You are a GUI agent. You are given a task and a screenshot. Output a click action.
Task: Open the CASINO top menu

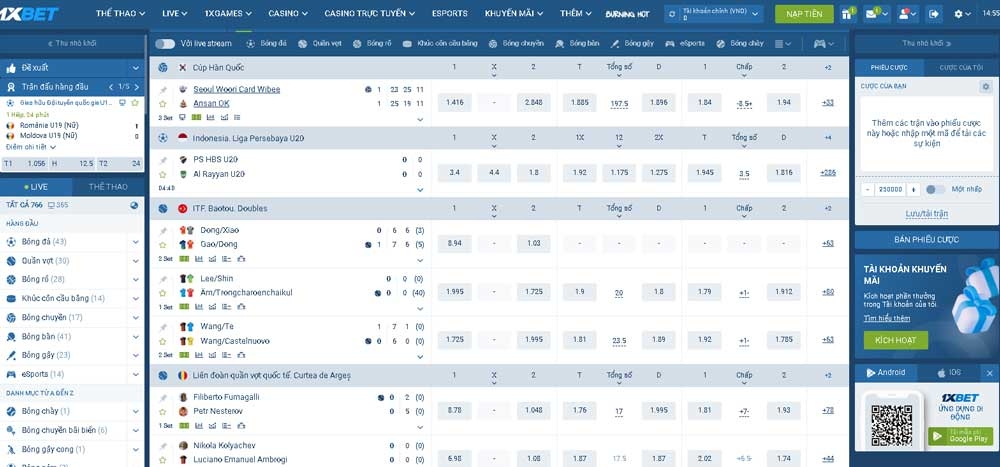(288, 13)
